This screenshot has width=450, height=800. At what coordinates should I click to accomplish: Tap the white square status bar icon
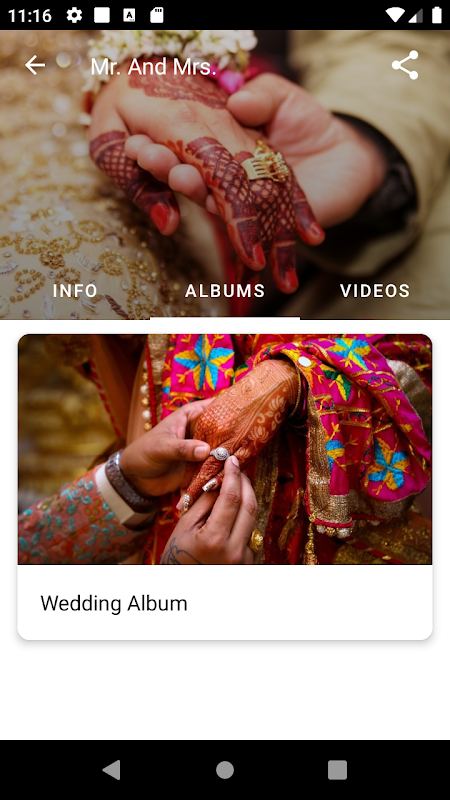(102, 15)
